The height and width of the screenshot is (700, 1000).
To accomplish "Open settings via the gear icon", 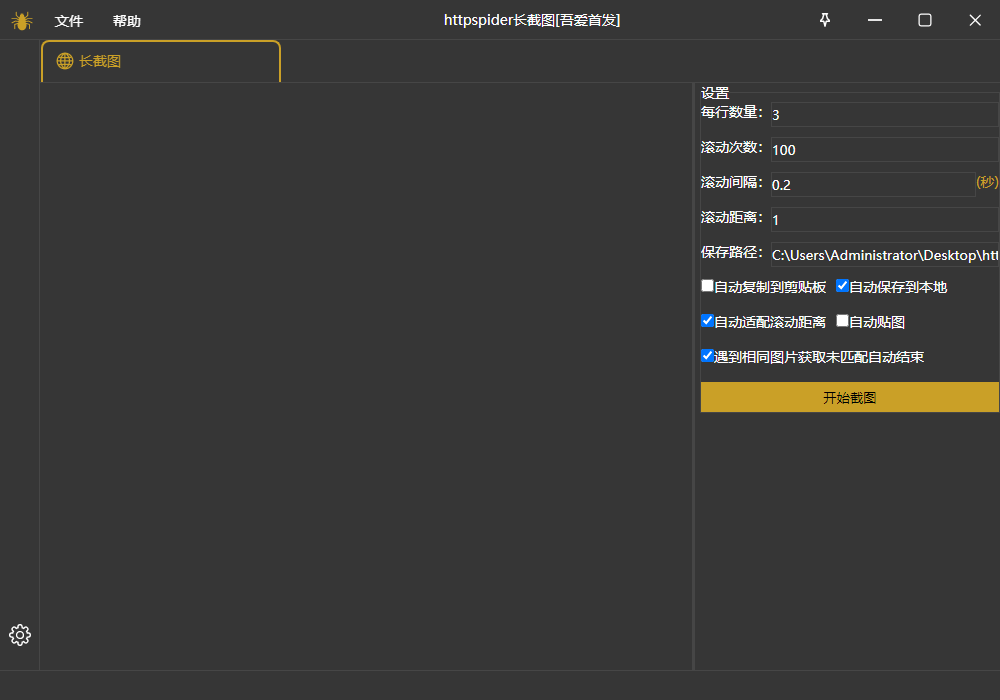I will click(x=19, y=634).
